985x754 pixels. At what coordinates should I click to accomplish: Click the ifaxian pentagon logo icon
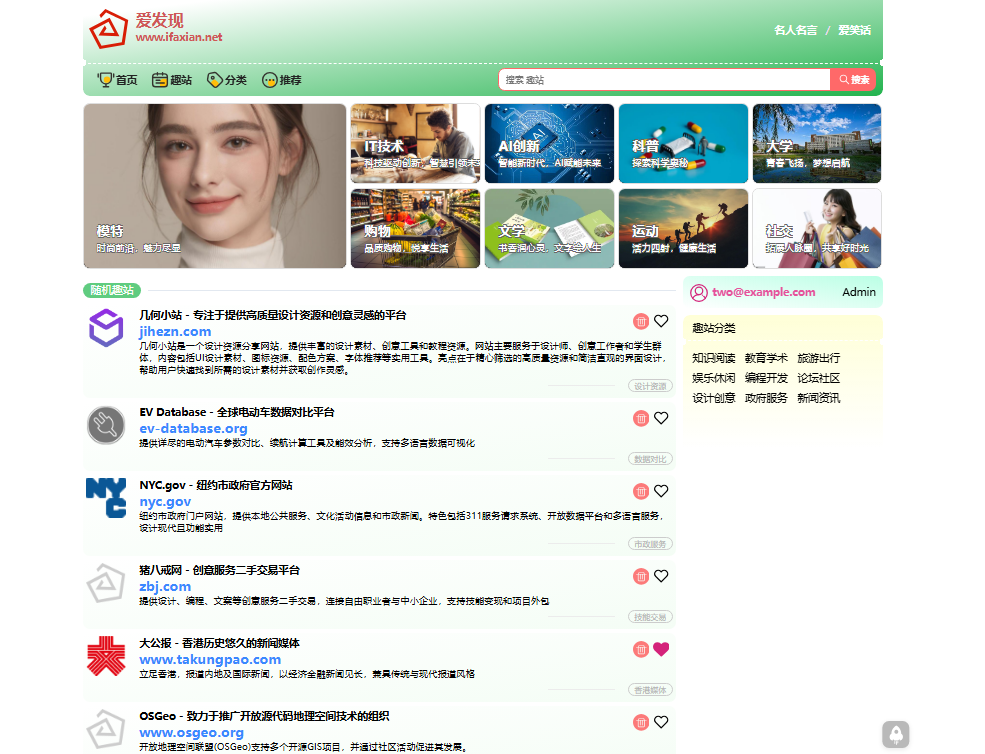click(x=108, y=30)
